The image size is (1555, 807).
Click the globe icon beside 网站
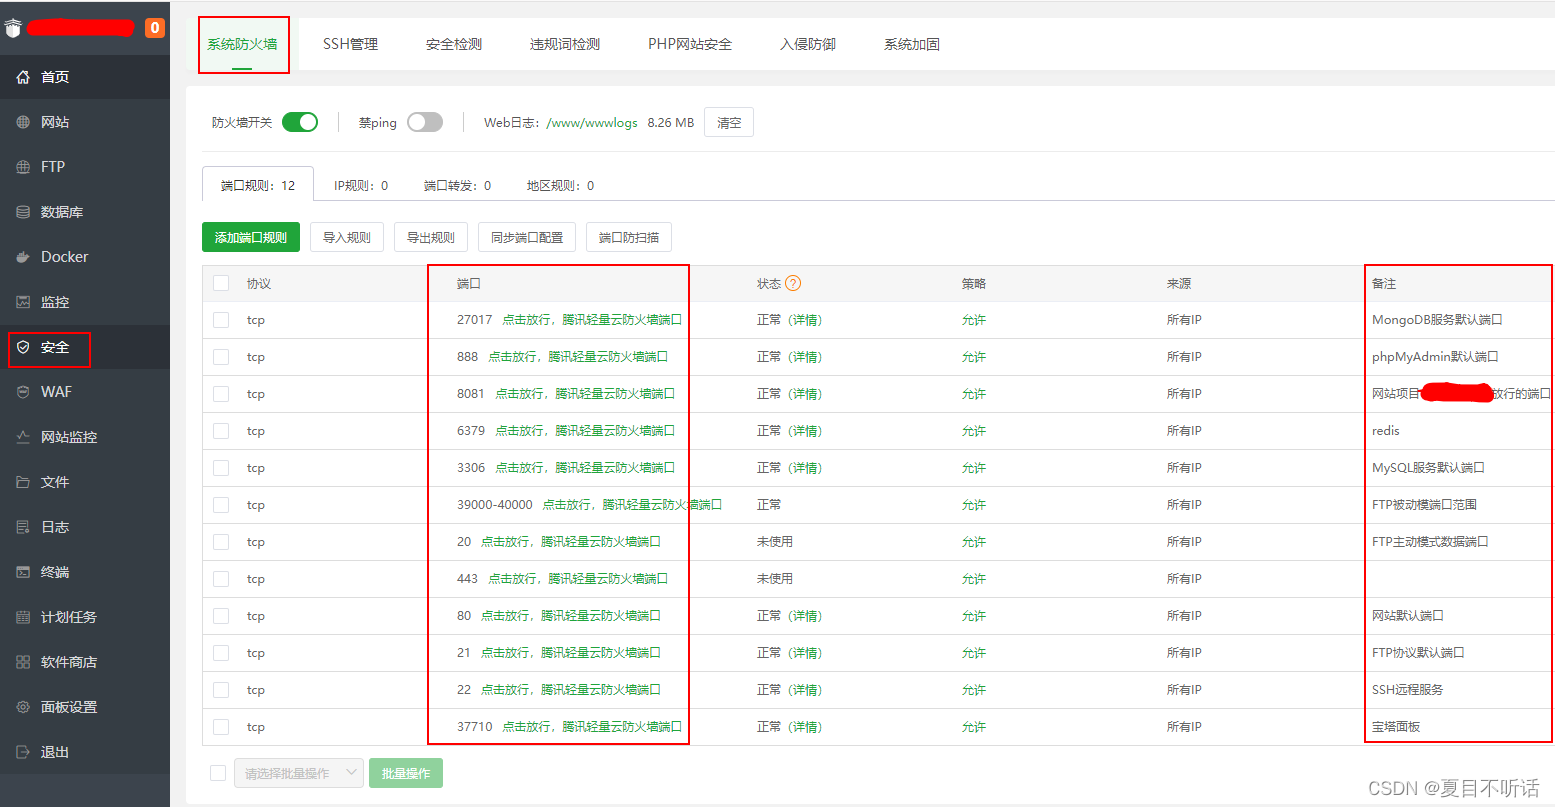[23, 122]
